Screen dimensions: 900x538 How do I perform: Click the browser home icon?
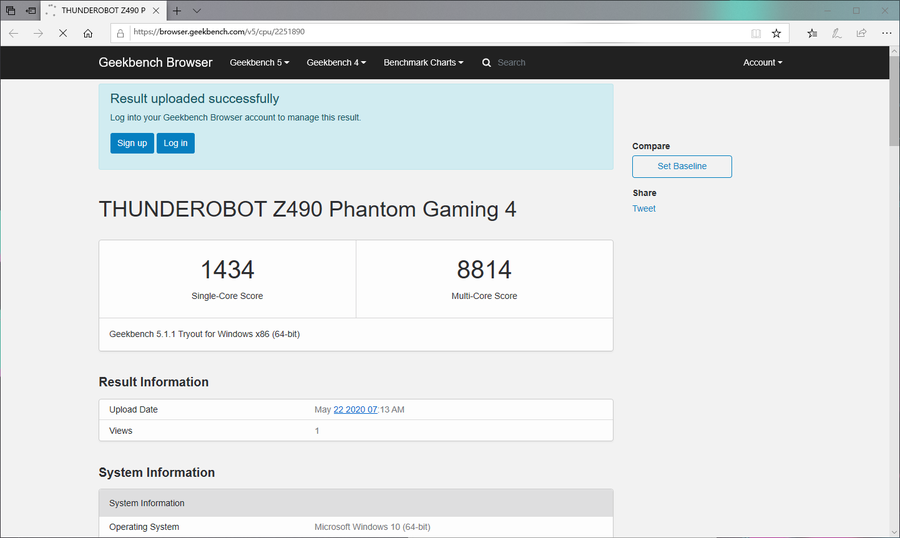[88, 33]
